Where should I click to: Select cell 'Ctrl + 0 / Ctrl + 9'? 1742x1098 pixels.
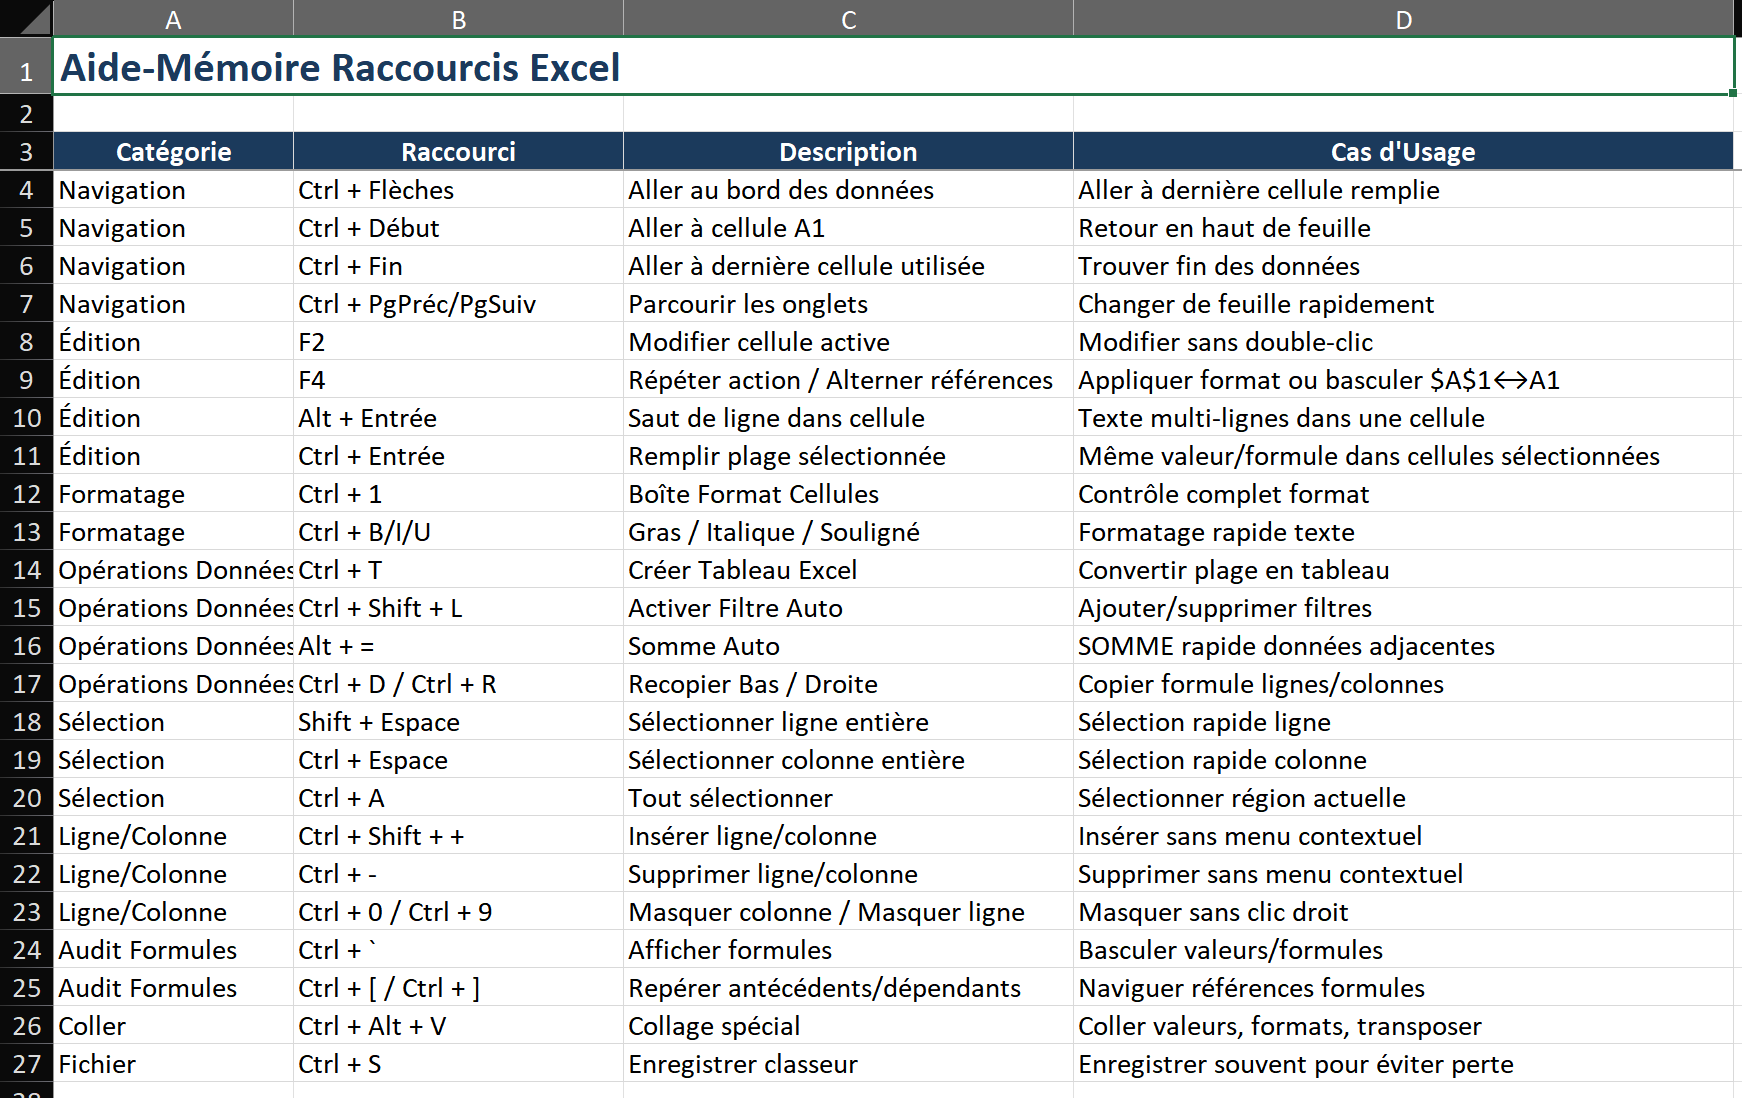[458, 912]
